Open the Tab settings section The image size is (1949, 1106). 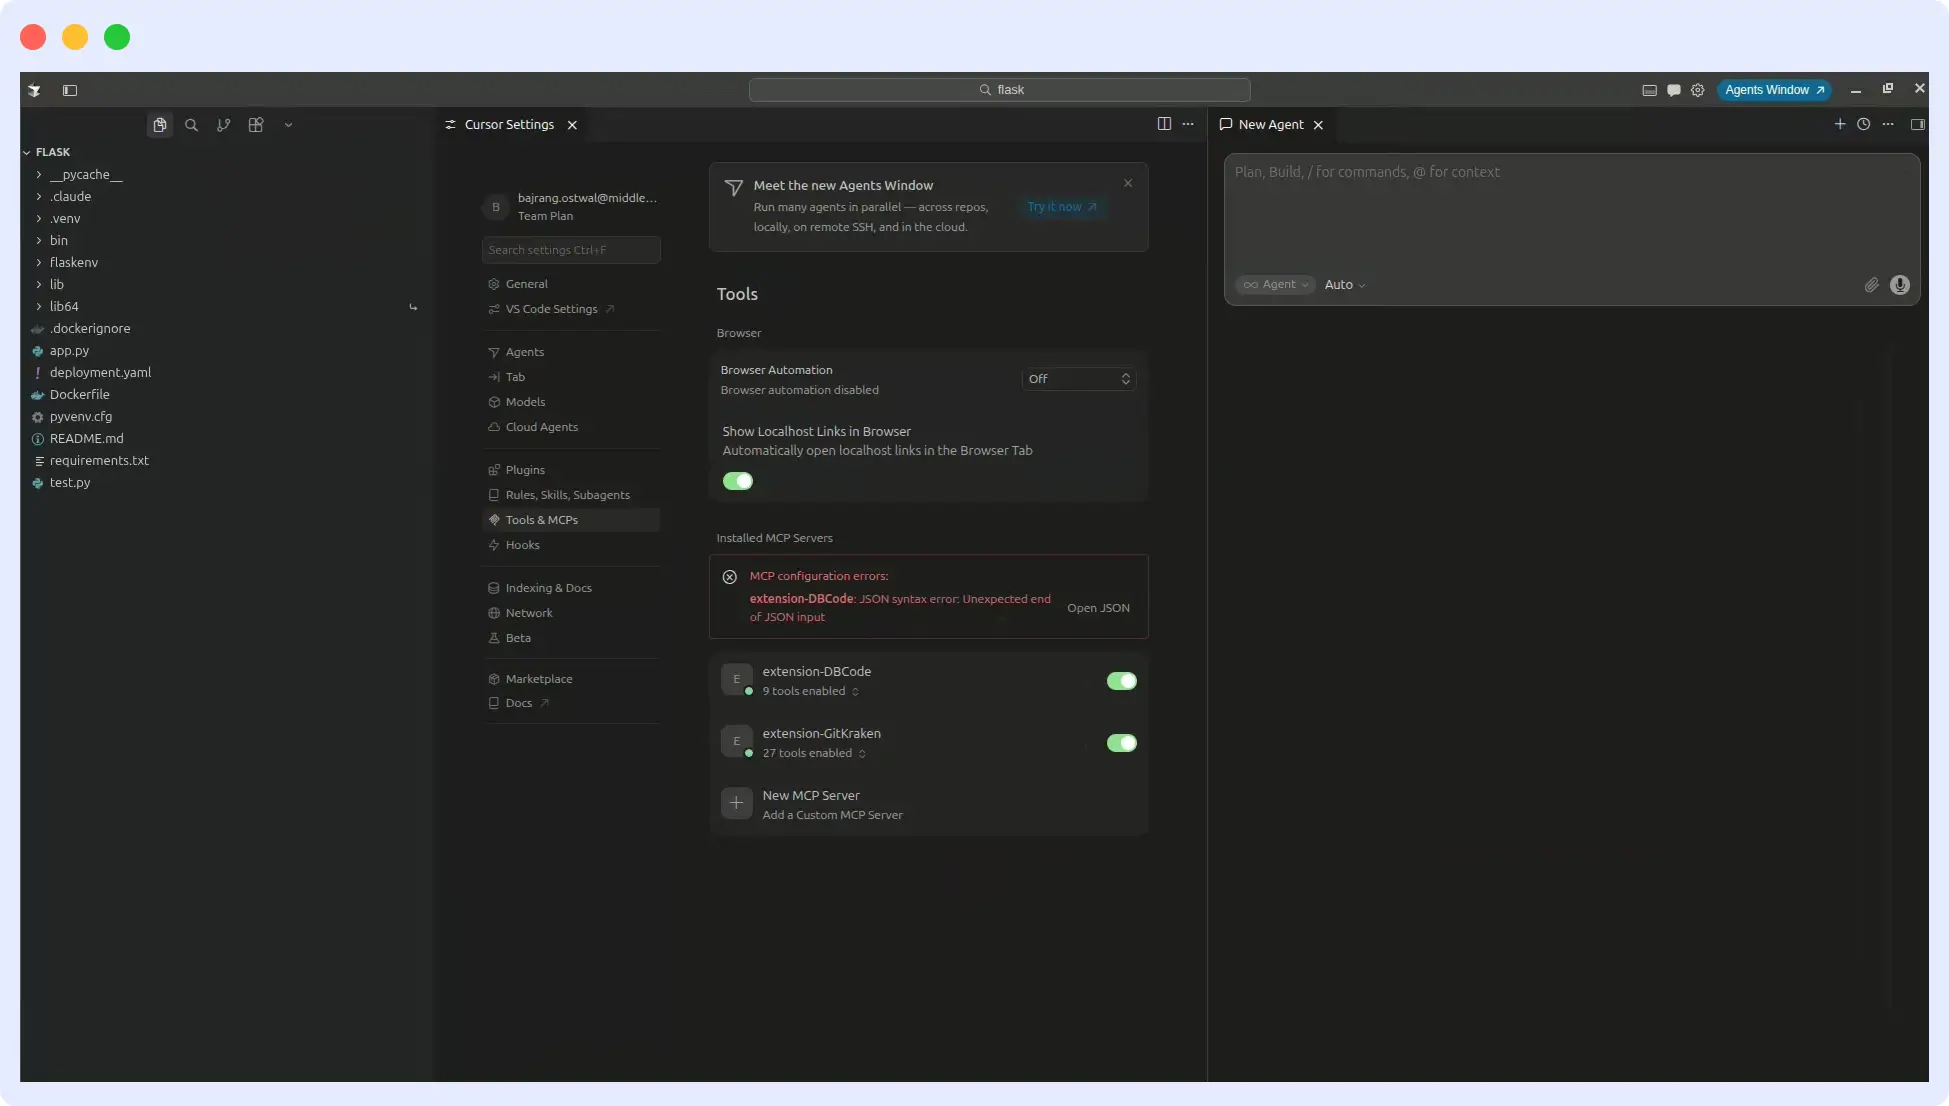(571, 377)
